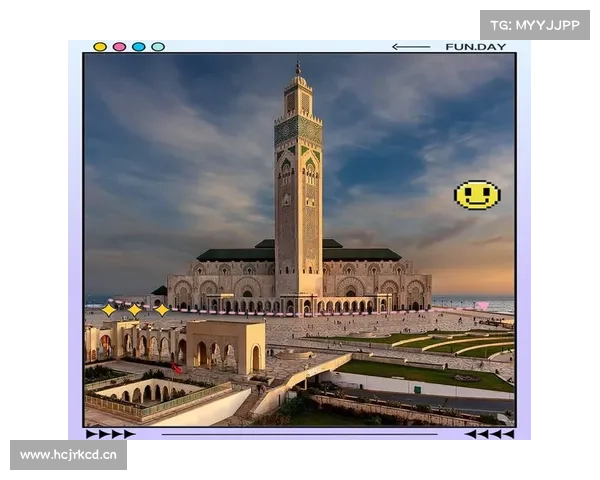
Task: Open the TG: MYYJJPP label
Action: 535,25
